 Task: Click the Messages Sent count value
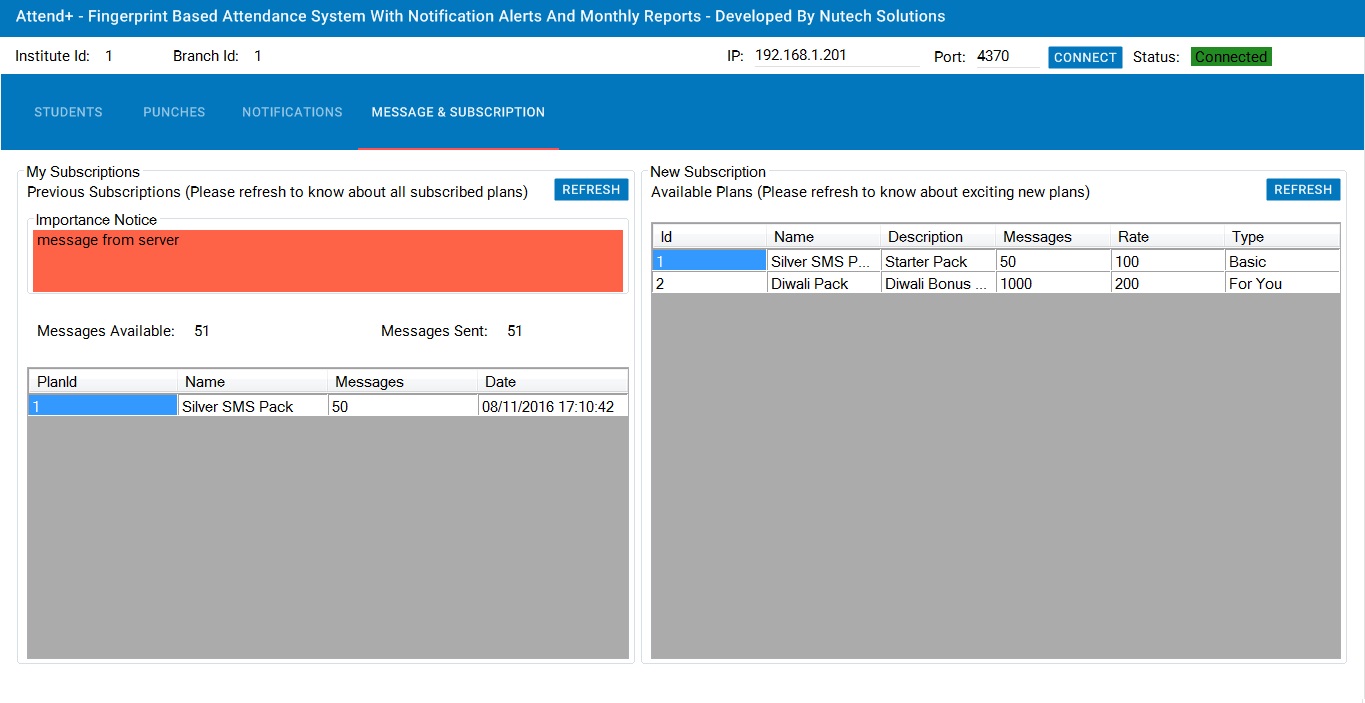[x=515, y=331]
